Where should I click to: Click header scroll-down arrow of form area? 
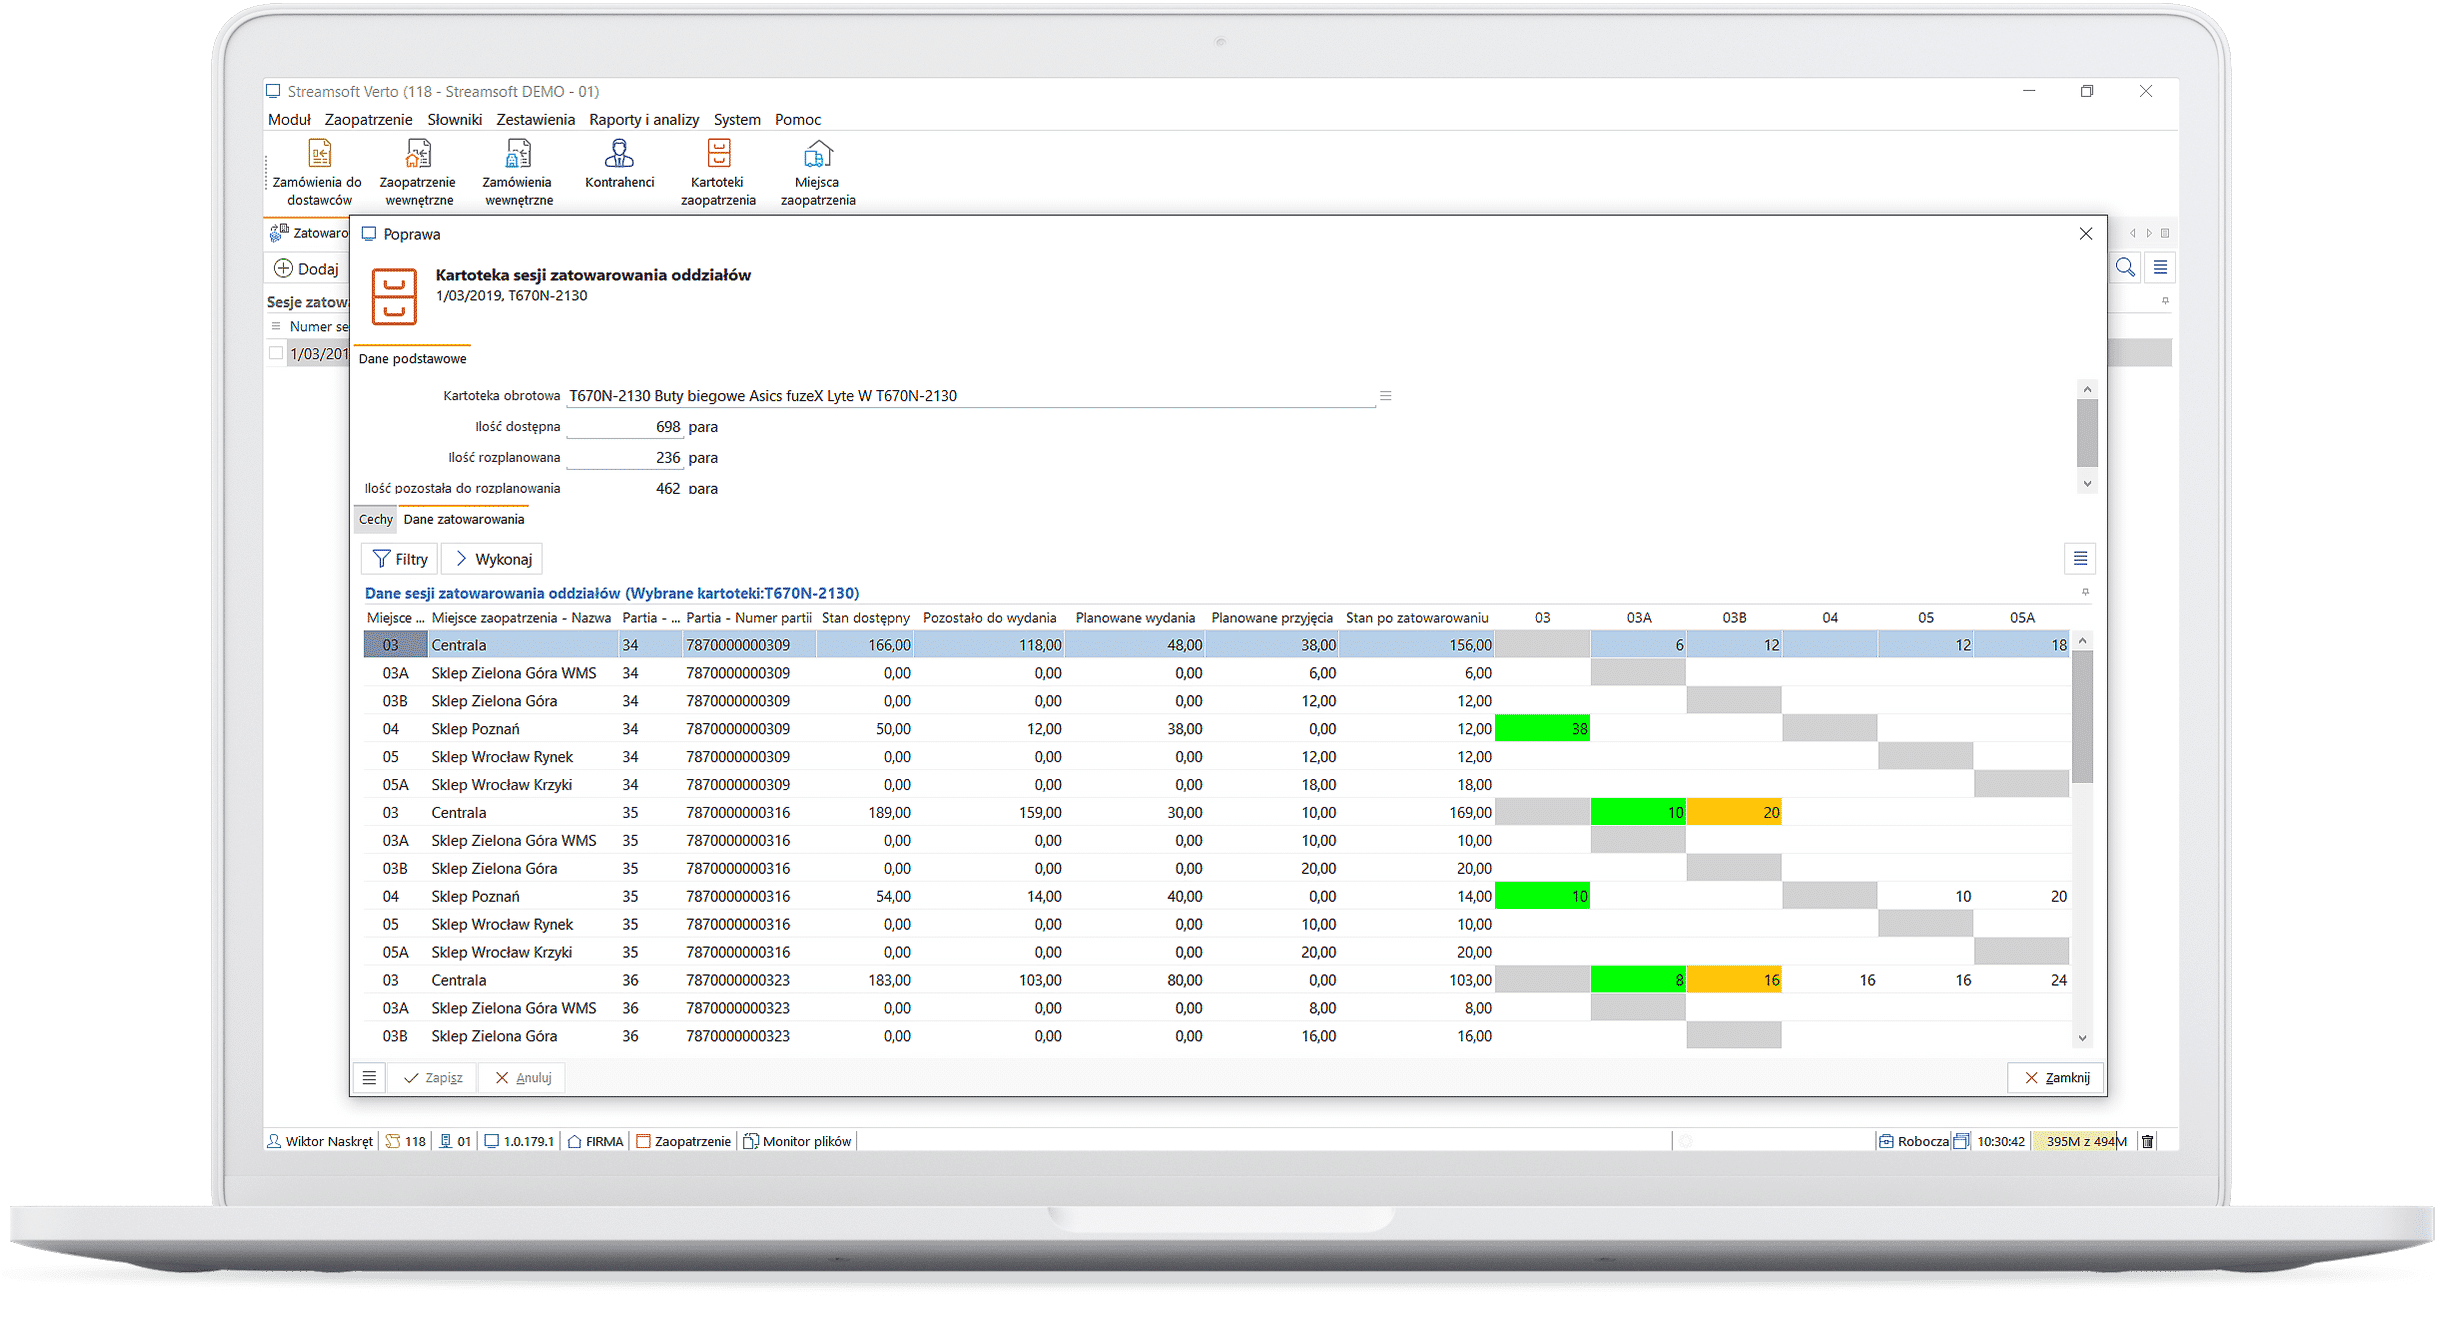click(2086, 484)
